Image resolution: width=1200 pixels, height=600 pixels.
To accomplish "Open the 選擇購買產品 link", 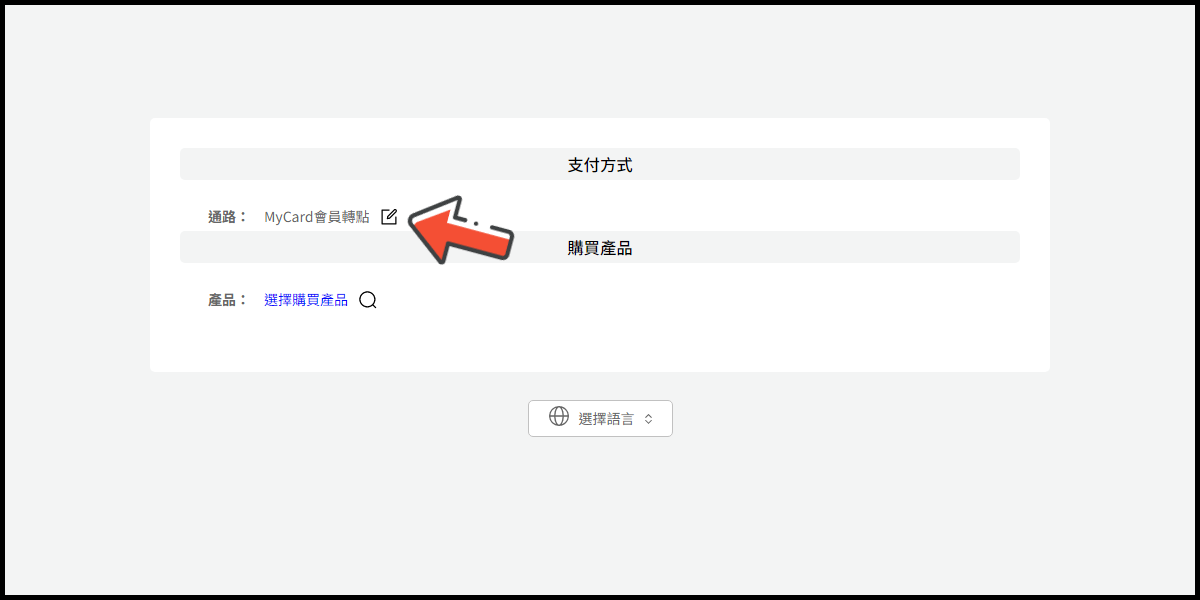I will click(x=306, y=300).
